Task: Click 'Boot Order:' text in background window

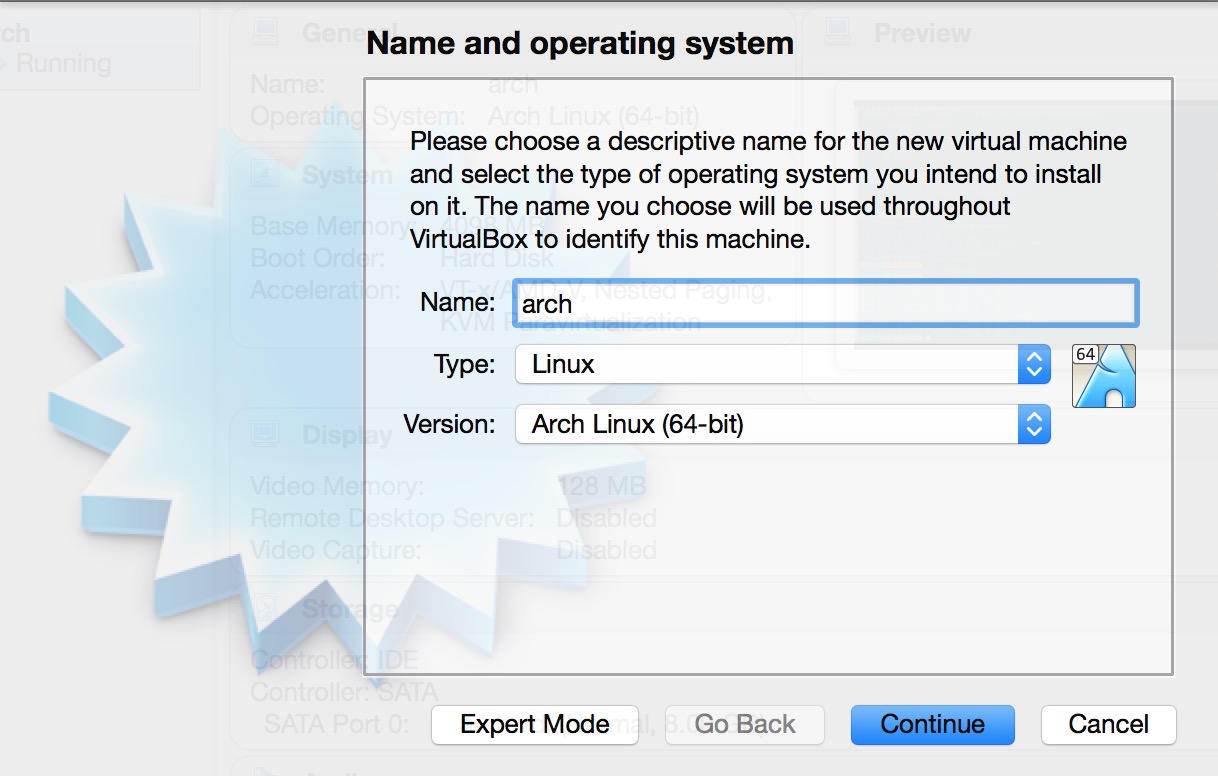Action: click(318, 259)
